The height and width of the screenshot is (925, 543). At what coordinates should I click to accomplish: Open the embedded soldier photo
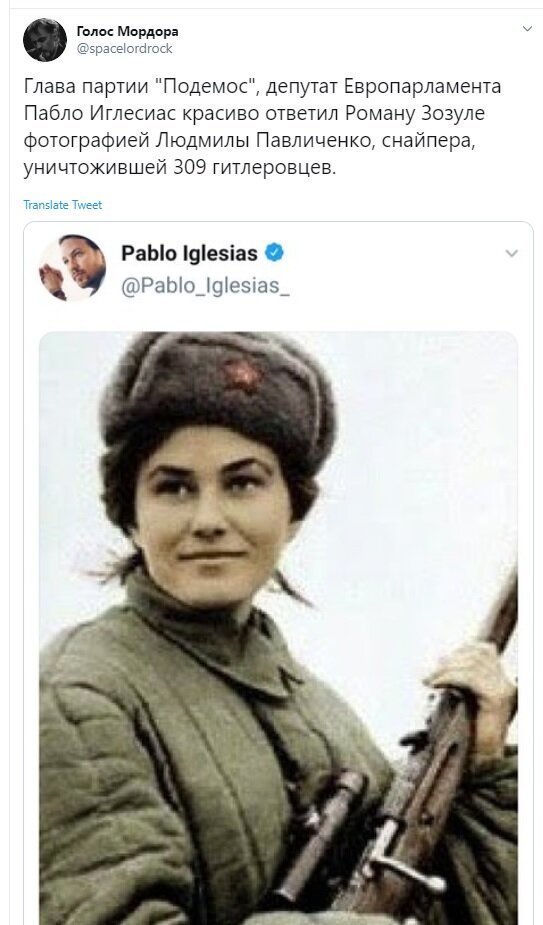(279, 628)
